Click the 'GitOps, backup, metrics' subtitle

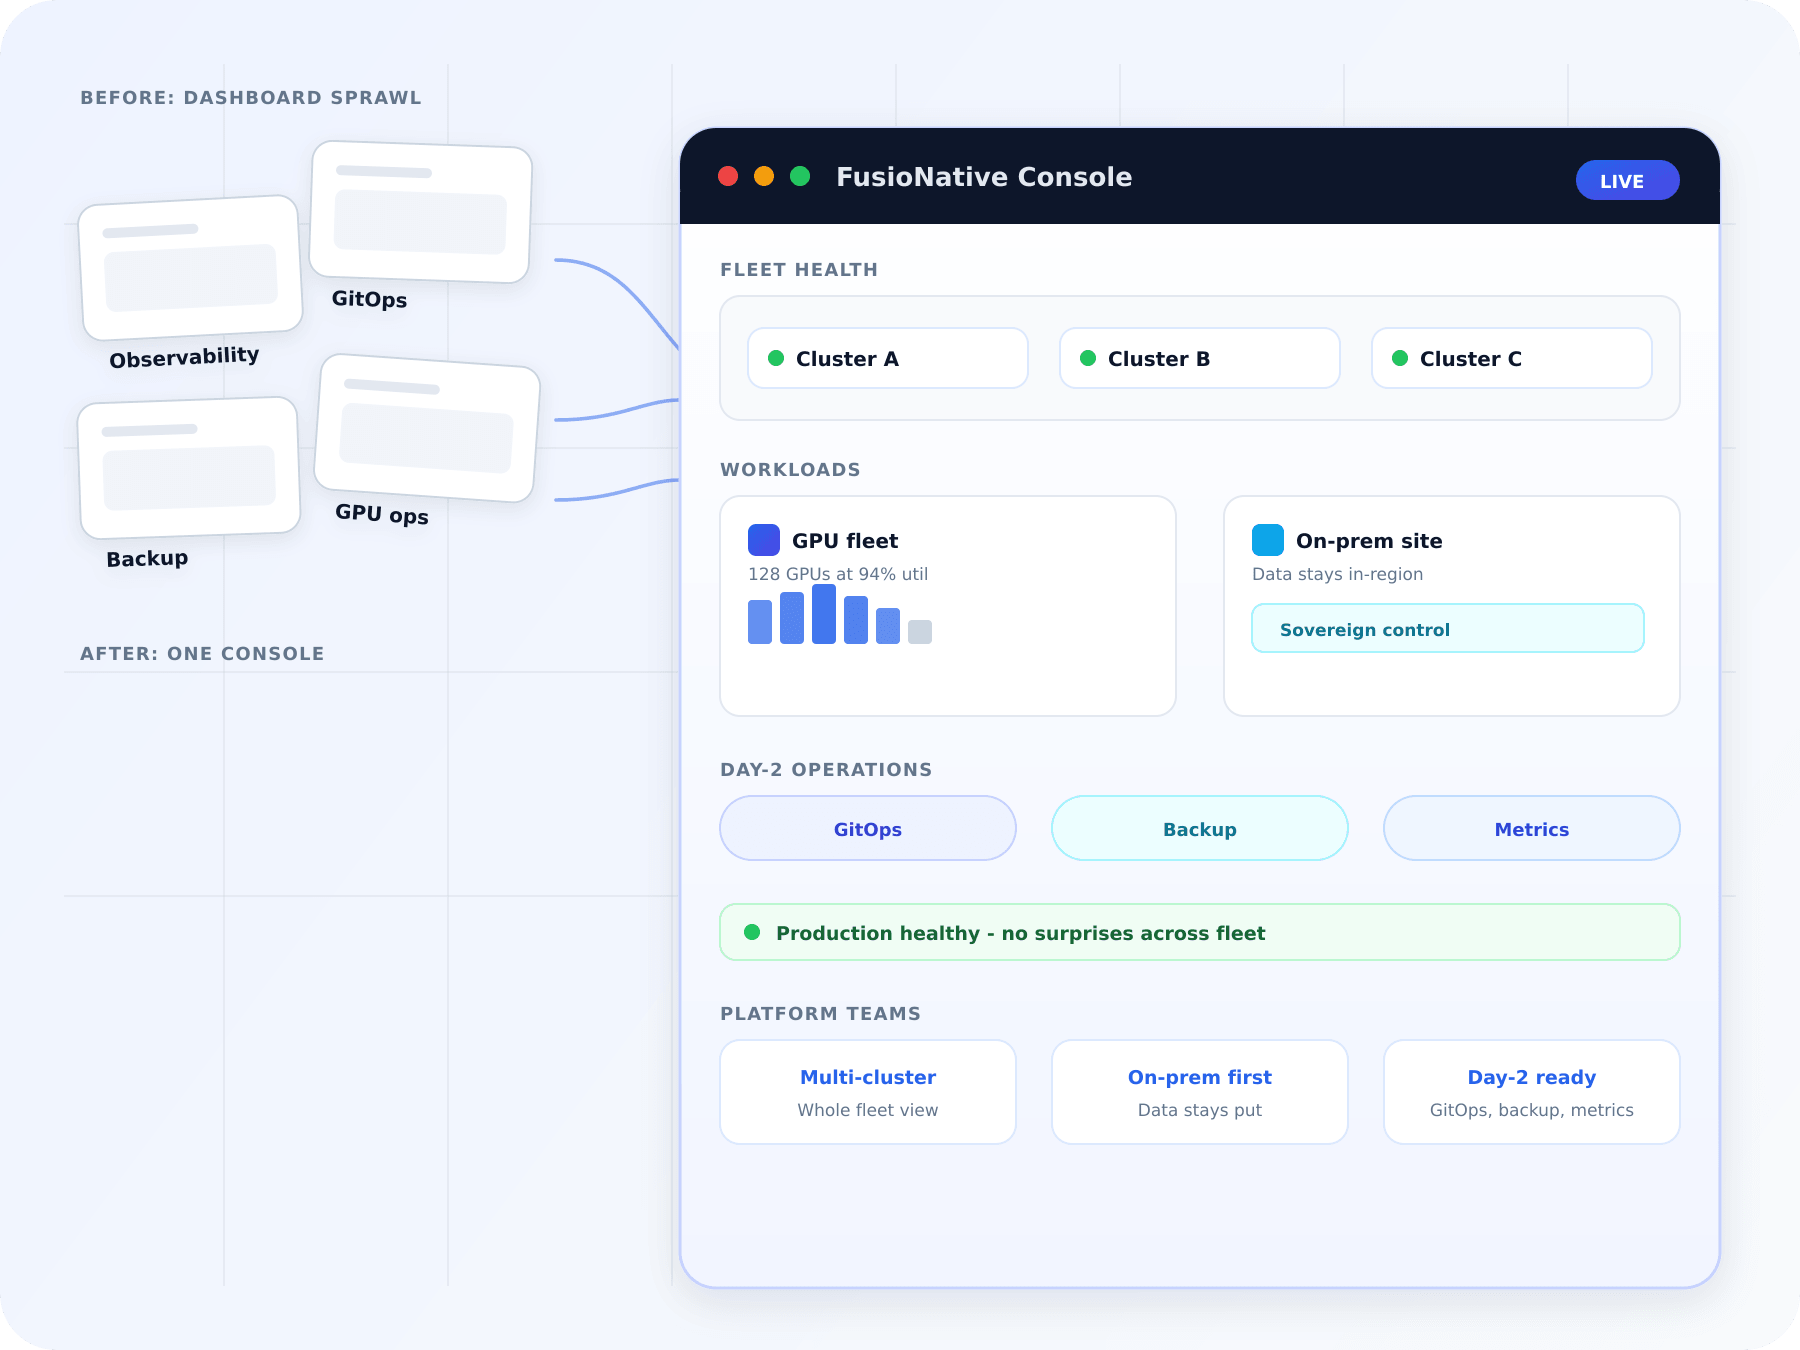coord(1532,1110)
